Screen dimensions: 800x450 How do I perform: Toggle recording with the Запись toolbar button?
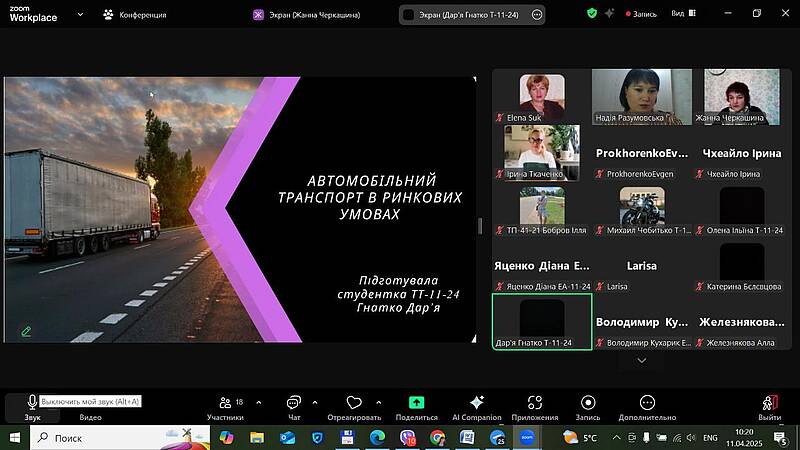tap(588, 404)
